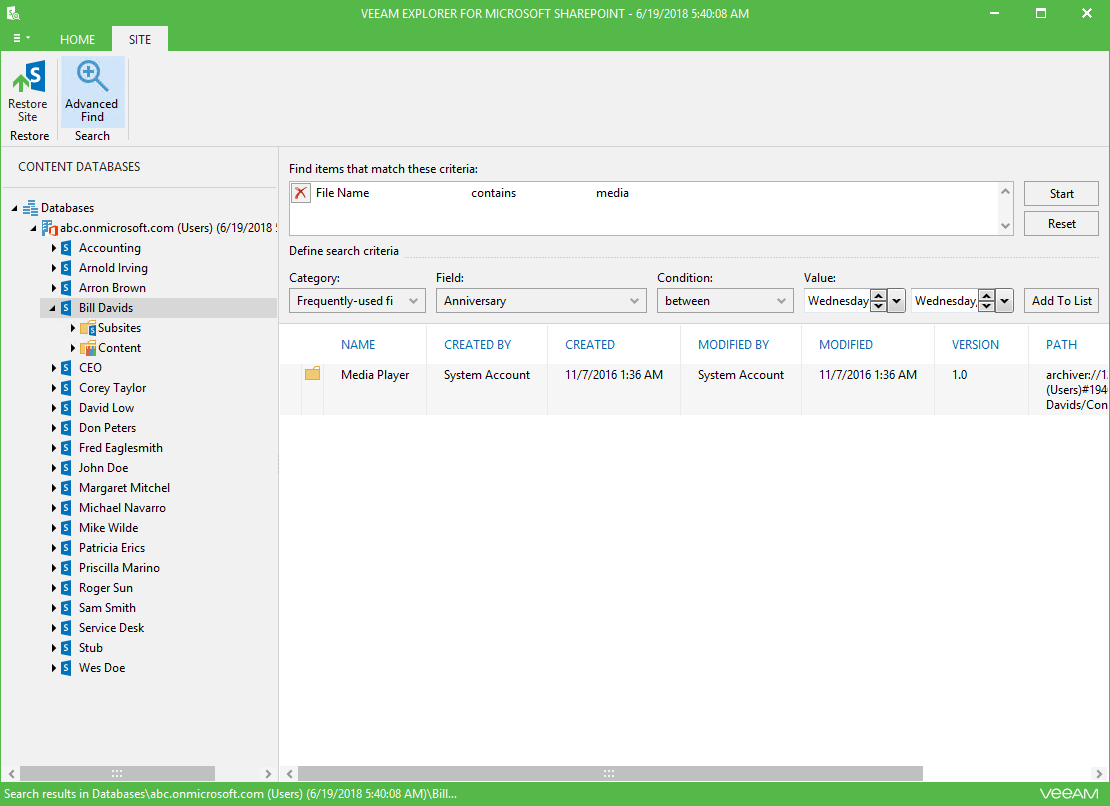Click the status bar search results text

point(230,794)
